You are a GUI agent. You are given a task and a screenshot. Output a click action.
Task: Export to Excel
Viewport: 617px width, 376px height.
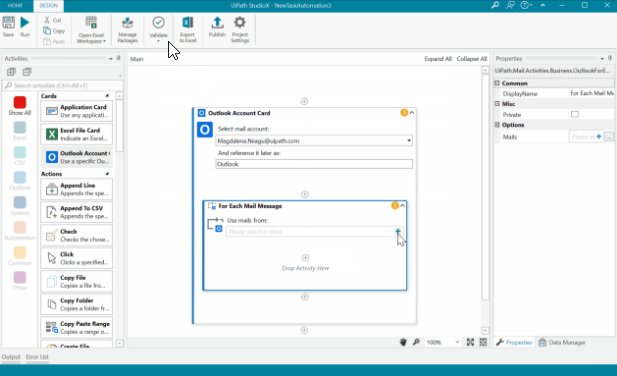point(188,30)
